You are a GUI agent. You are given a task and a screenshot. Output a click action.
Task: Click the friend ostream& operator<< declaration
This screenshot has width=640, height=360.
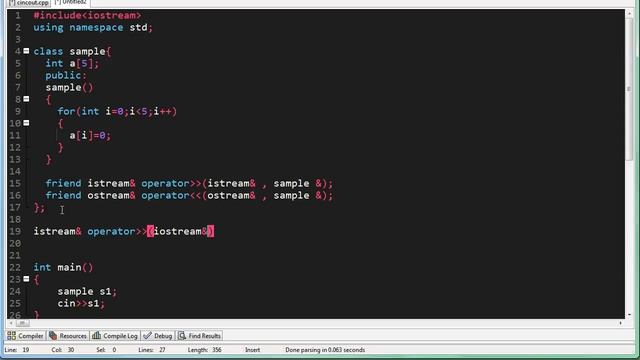click(x=189, y=196)
